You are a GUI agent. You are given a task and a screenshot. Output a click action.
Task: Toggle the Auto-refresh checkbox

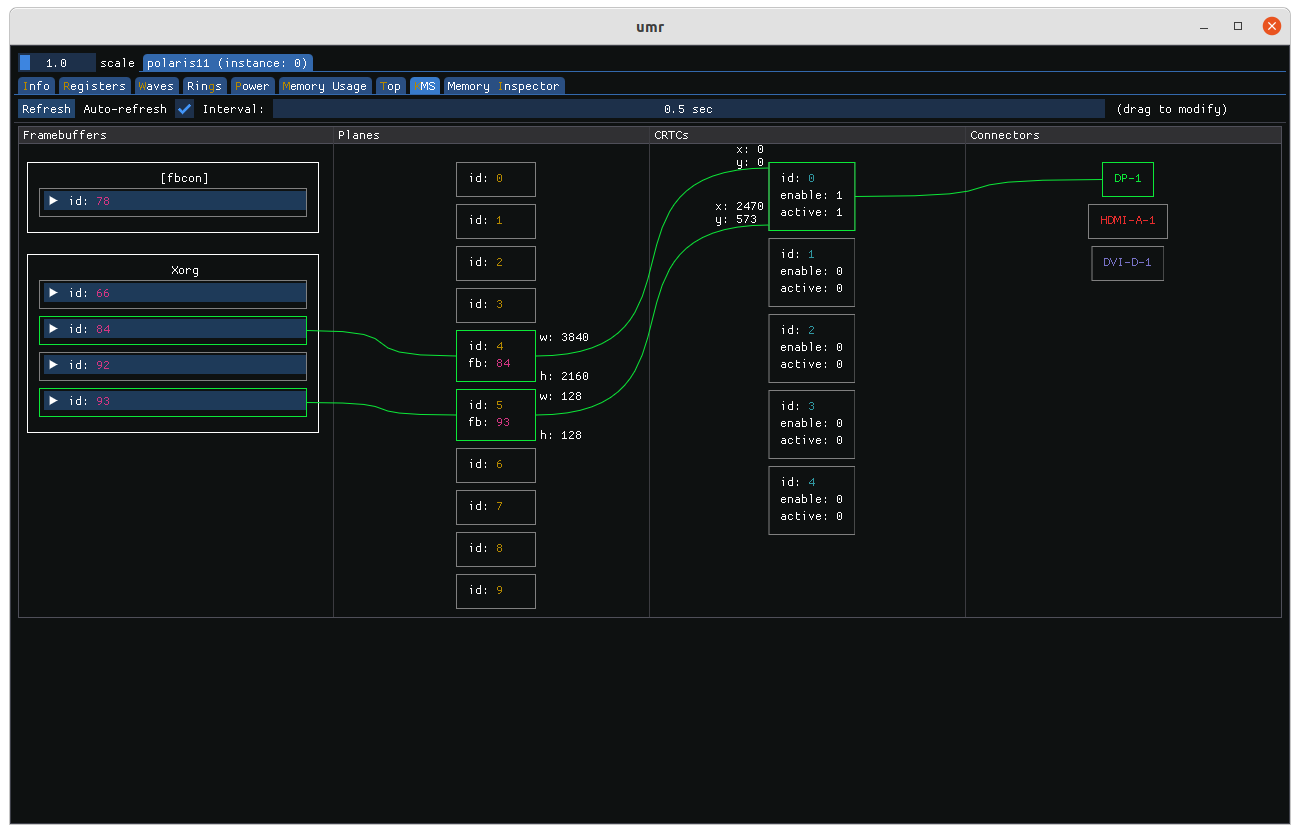pyautogui.click(x=185, y=109)
